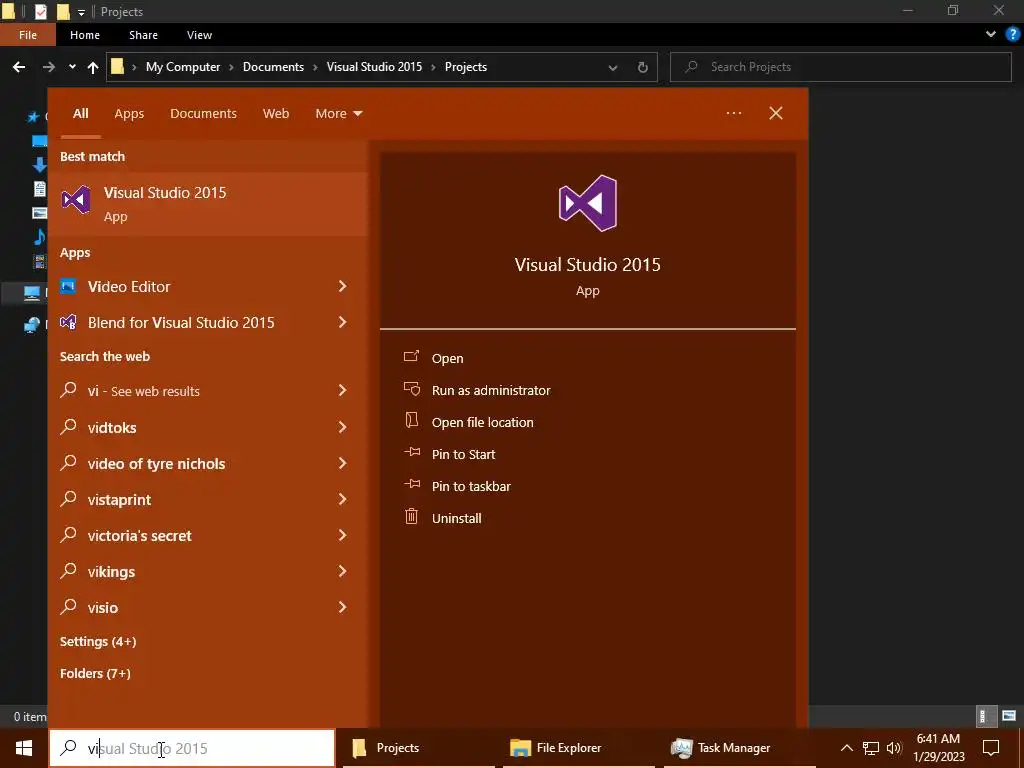Click Open in the preview pane
This screenshot has width=1024, height=768.
tap(447, 358)
